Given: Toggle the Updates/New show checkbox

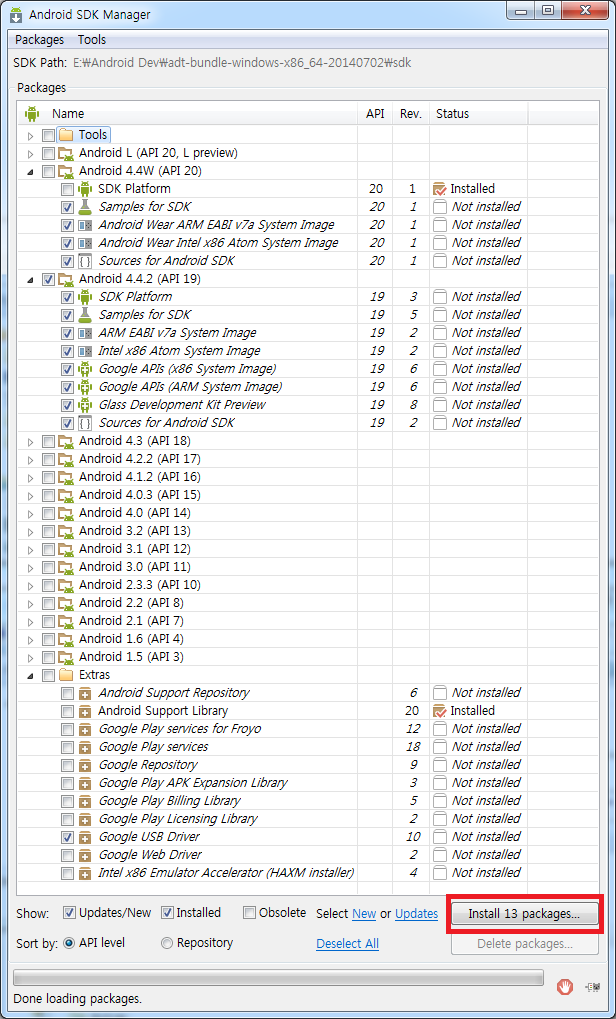Looking at the screenshot, I should 69,913.
